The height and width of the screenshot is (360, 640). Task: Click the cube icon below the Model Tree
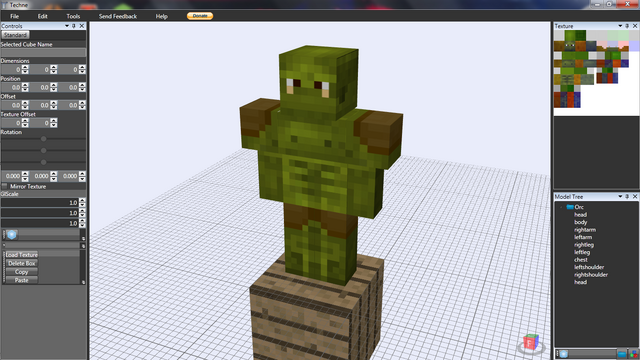tap(564, 354)
